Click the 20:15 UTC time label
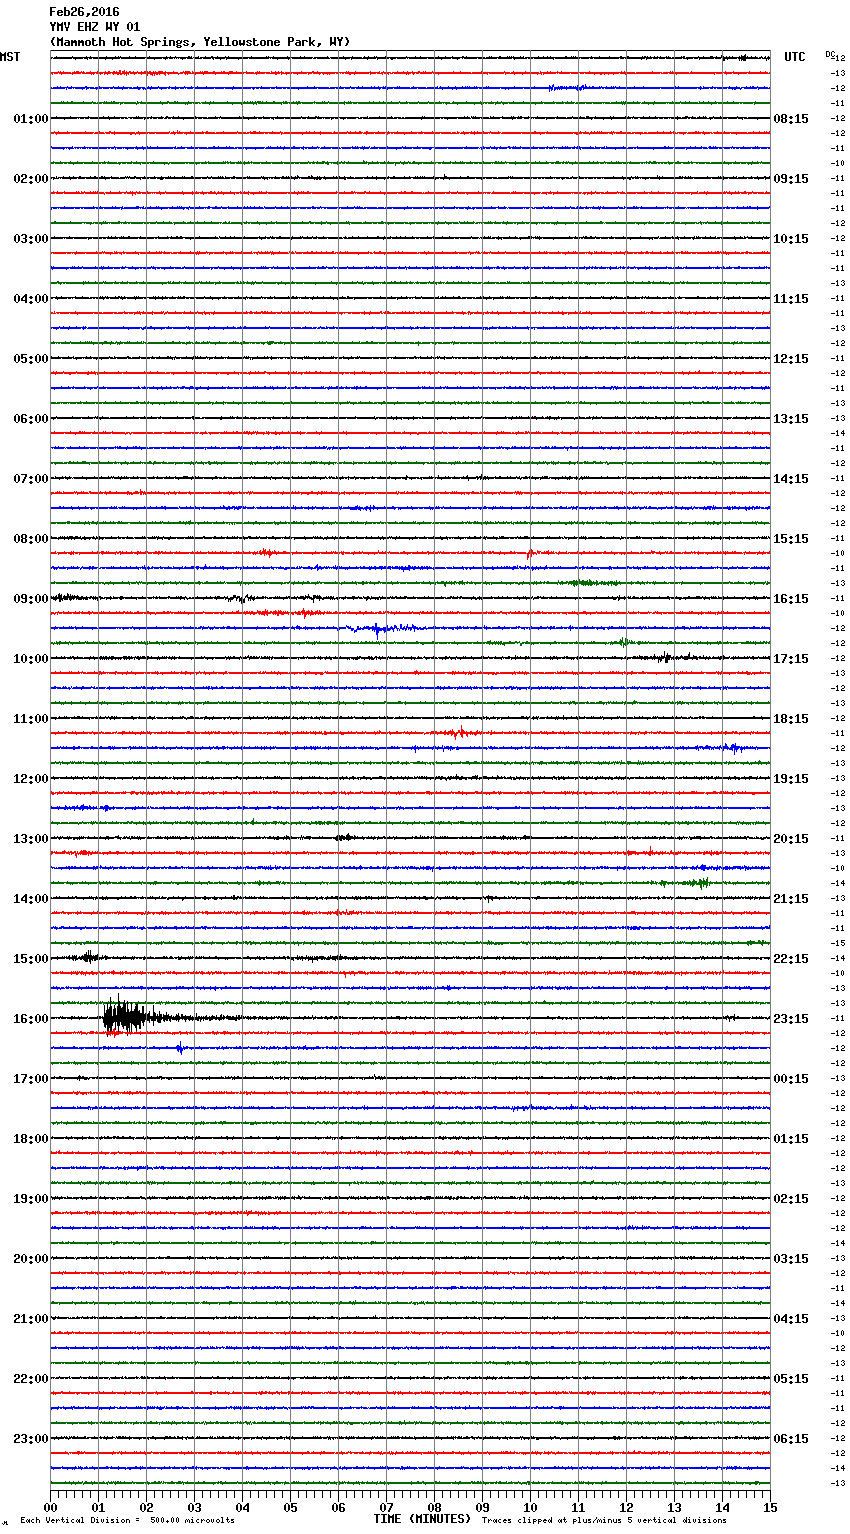Image resolution: width=850 pixels, height=1534 pixels. 791,839
